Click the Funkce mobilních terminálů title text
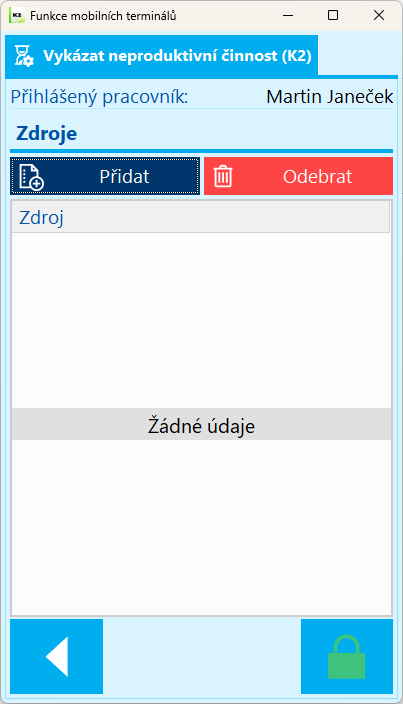Image resolution: width=403 pixels, height=704 pixels. click(103, 16)
